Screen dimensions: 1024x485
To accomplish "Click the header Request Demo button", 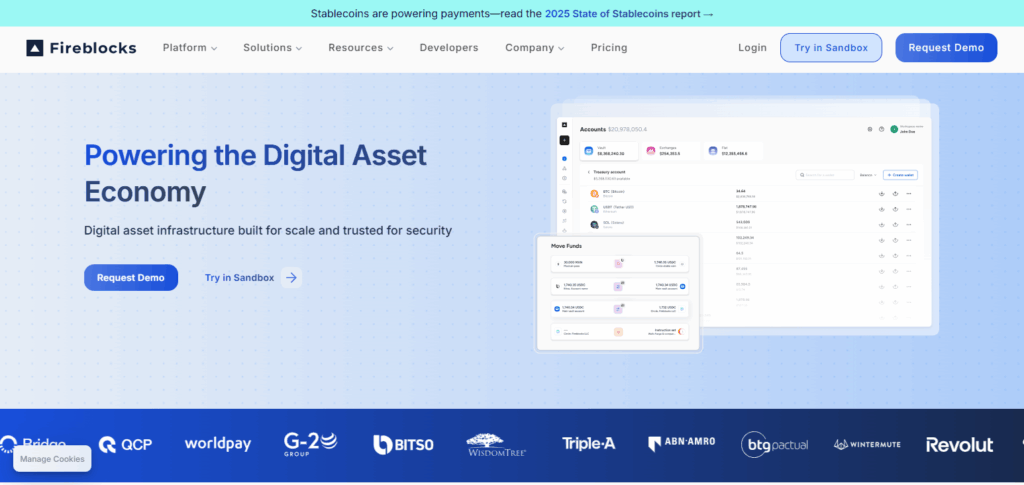I will (946, 48).
